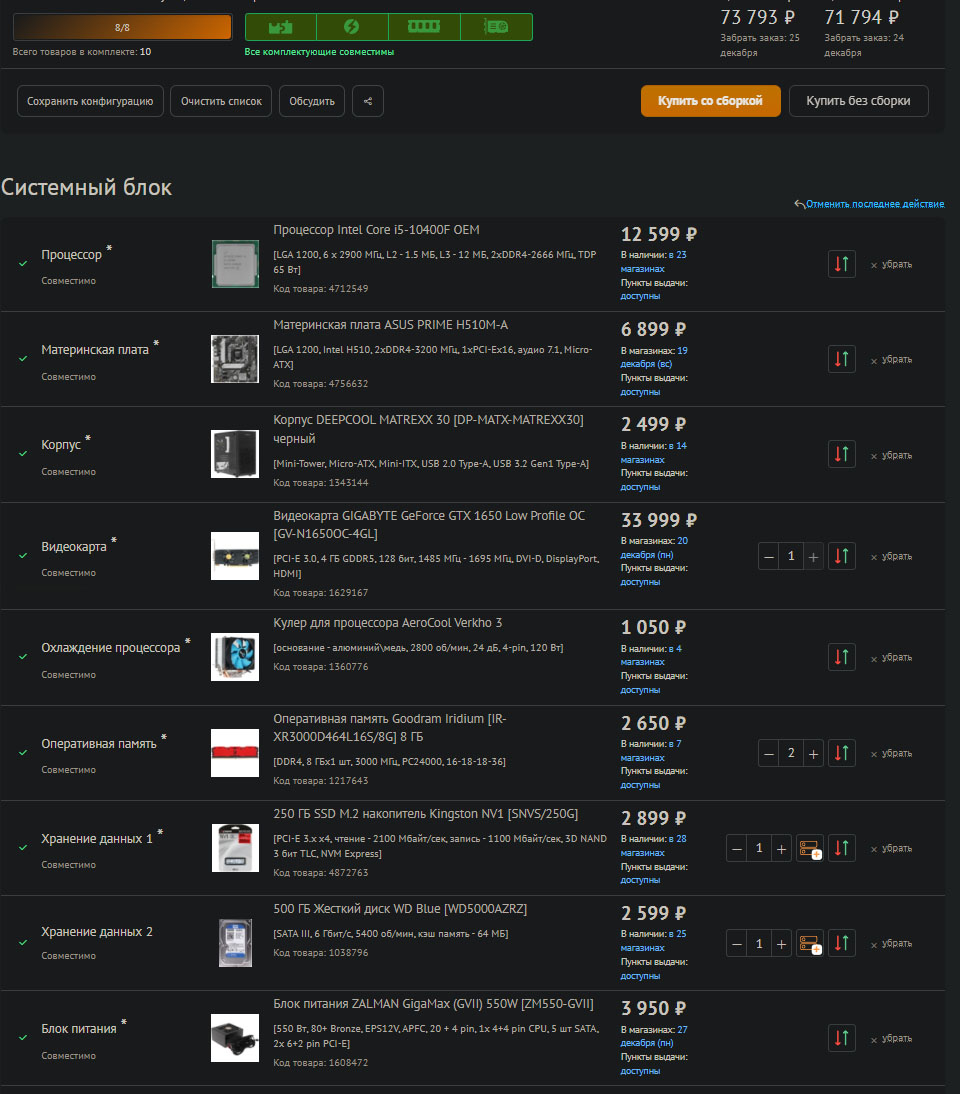
Task: Remove the Охлаждение процессора item with убрать
Action: coord(891,657)
